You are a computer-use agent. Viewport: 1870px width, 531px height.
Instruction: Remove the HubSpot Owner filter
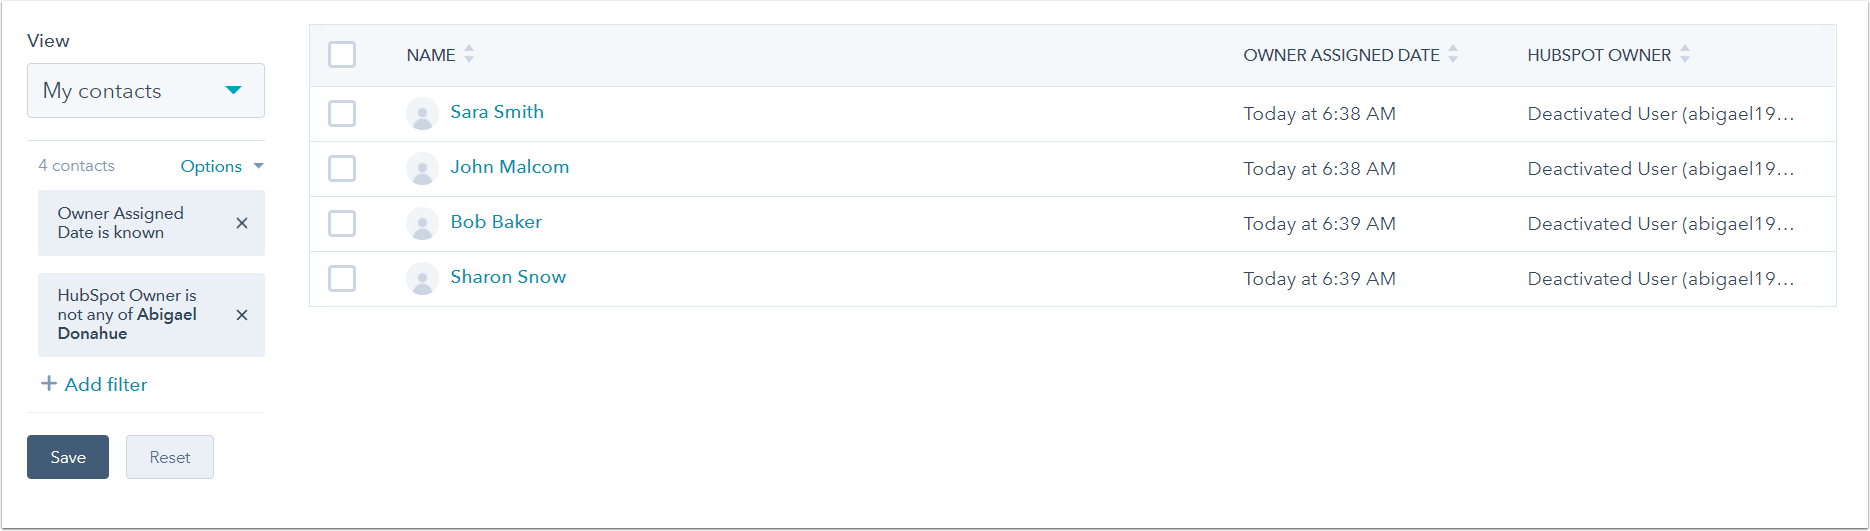click(x=242, y=315)
